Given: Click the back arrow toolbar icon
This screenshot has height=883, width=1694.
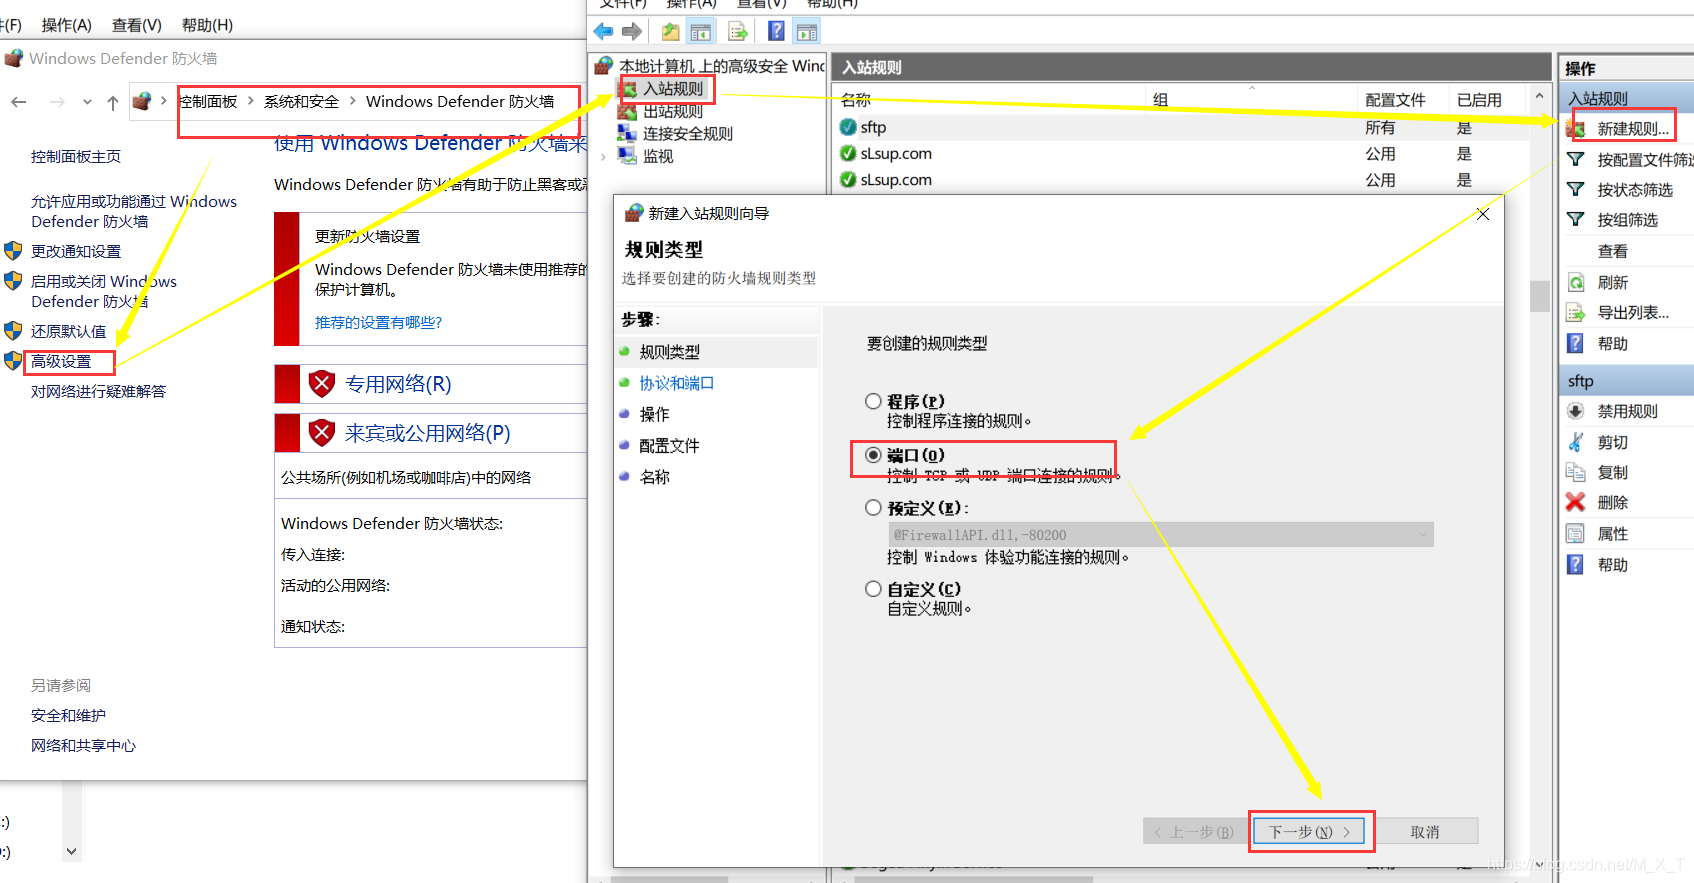Looking at the screenshot, I should (603, 32).
